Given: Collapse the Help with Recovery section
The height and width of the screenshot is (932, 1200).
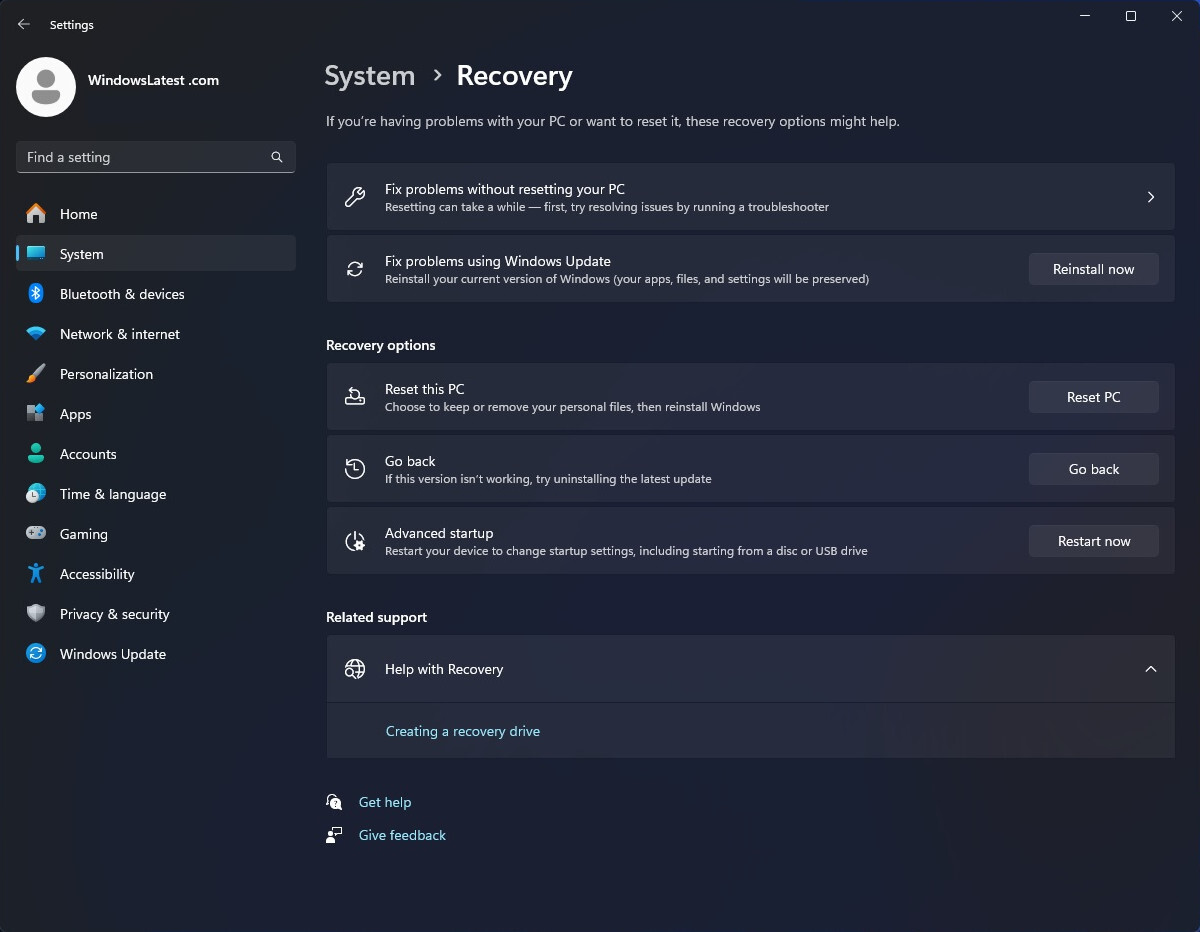Looking at the screenshot, I should click(x=1151, y=669).
